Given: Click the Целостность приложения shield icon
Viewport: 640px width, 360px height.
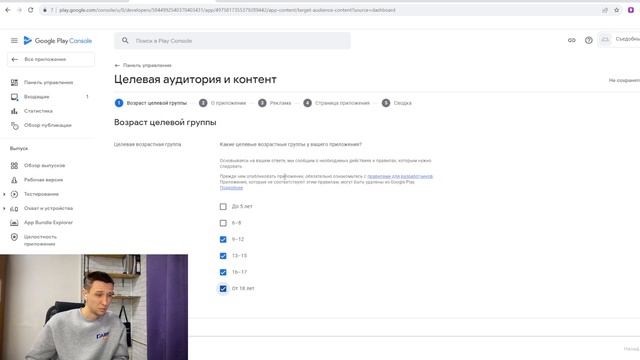Looking at the screenshot, I should pos(14,237).
